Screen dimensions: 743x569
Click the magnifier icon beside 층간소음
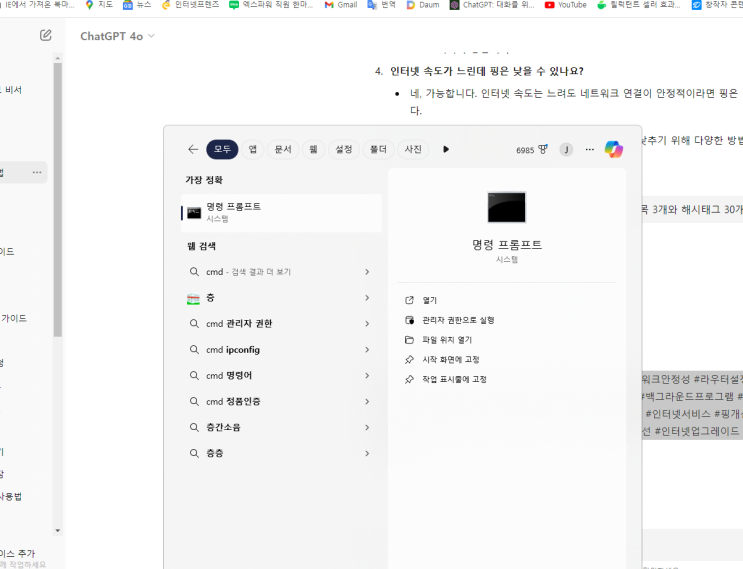[x=194, y=427]
